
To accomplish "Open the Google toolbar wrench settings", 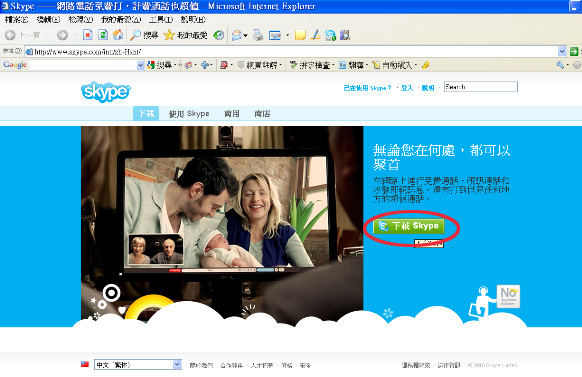I will (x=560, y=65).
